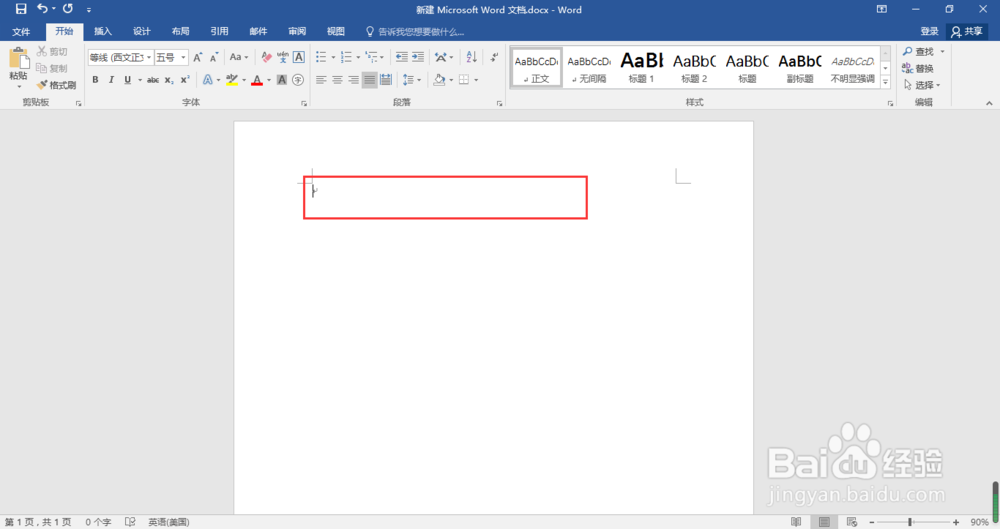1000x529 pixels.
Task: Click the Enclosed Character (字) icon
Action: click(298, 80)
